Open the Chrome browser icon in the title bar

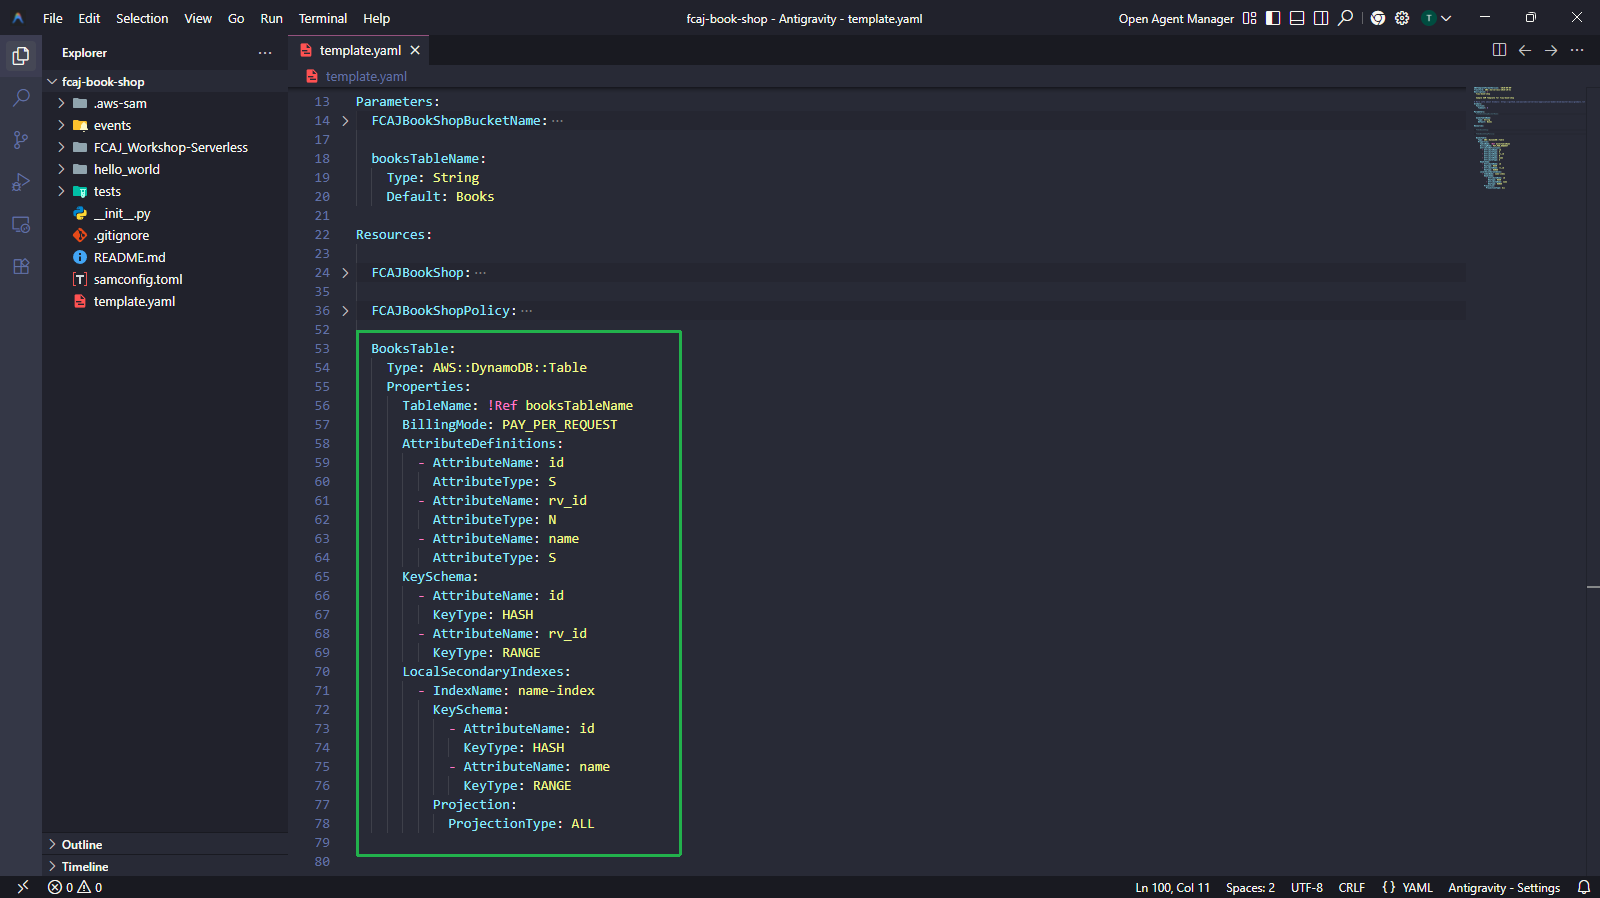point(1378,18)
